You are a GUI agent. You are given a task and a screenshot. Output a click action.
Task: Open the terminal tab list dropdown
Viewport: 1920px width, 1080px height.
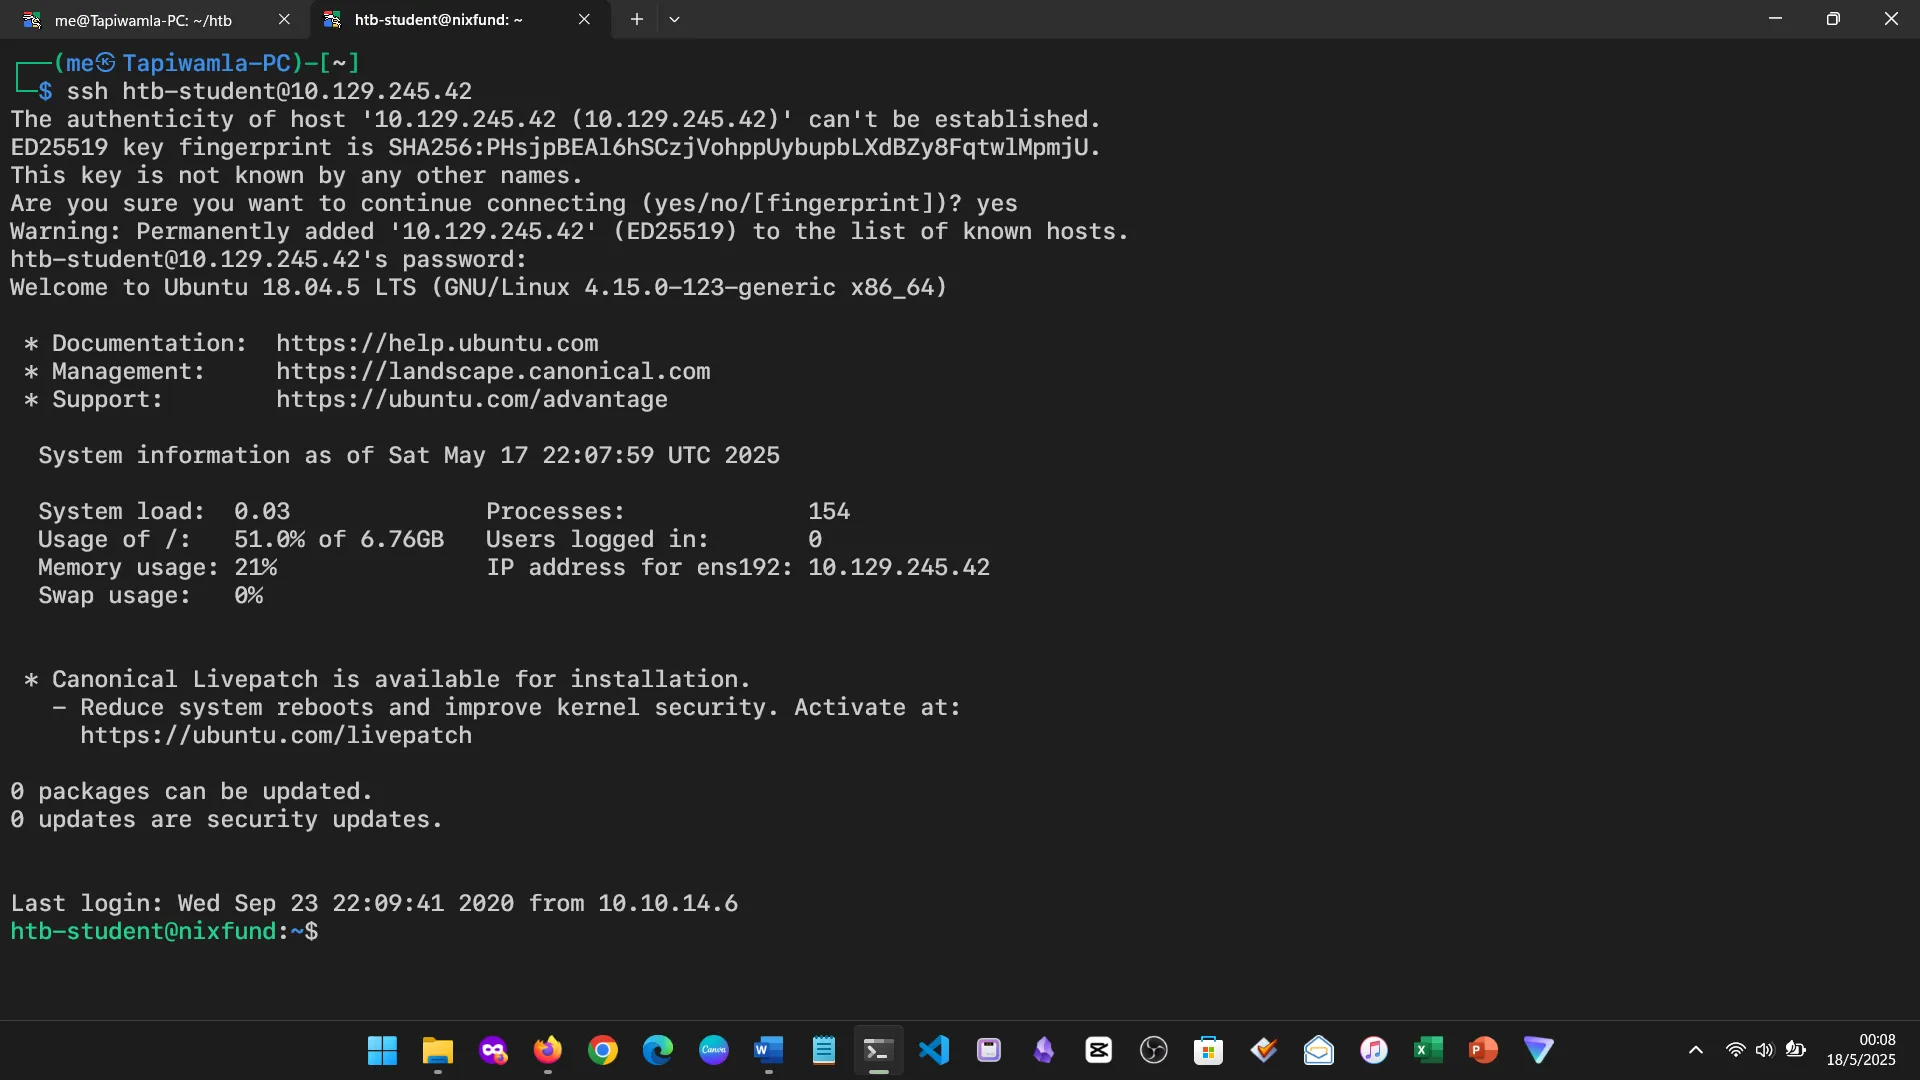(676, 19)
